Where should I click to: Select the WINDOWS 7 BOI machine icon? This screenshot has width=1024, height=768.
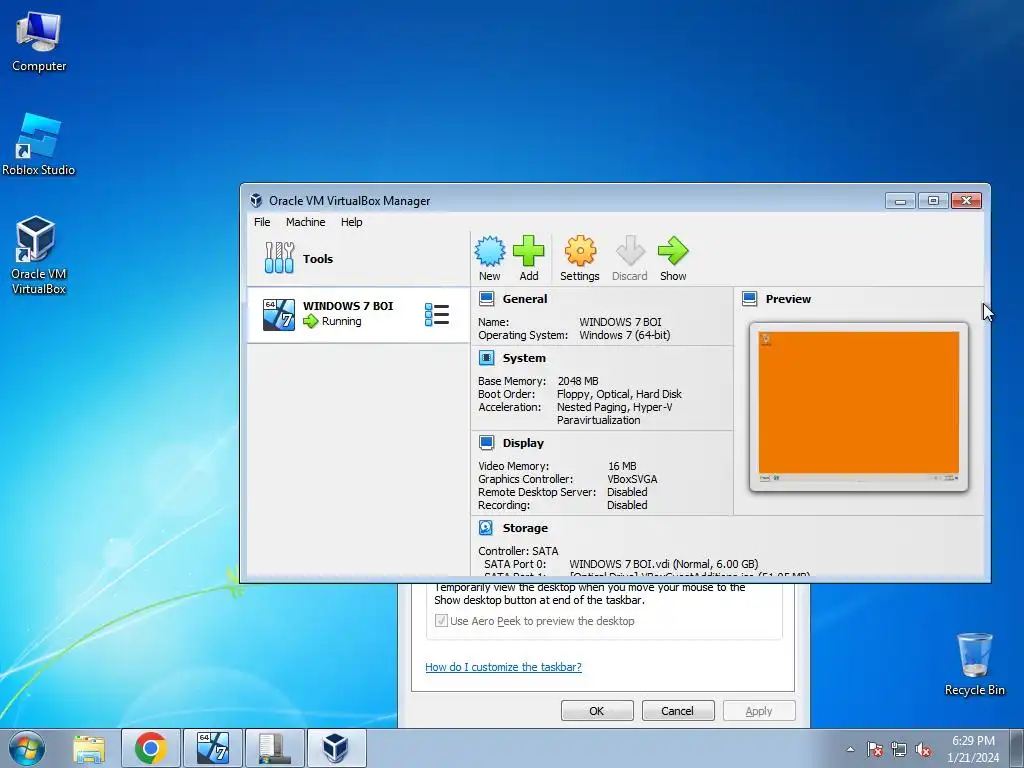coord(279,315)
